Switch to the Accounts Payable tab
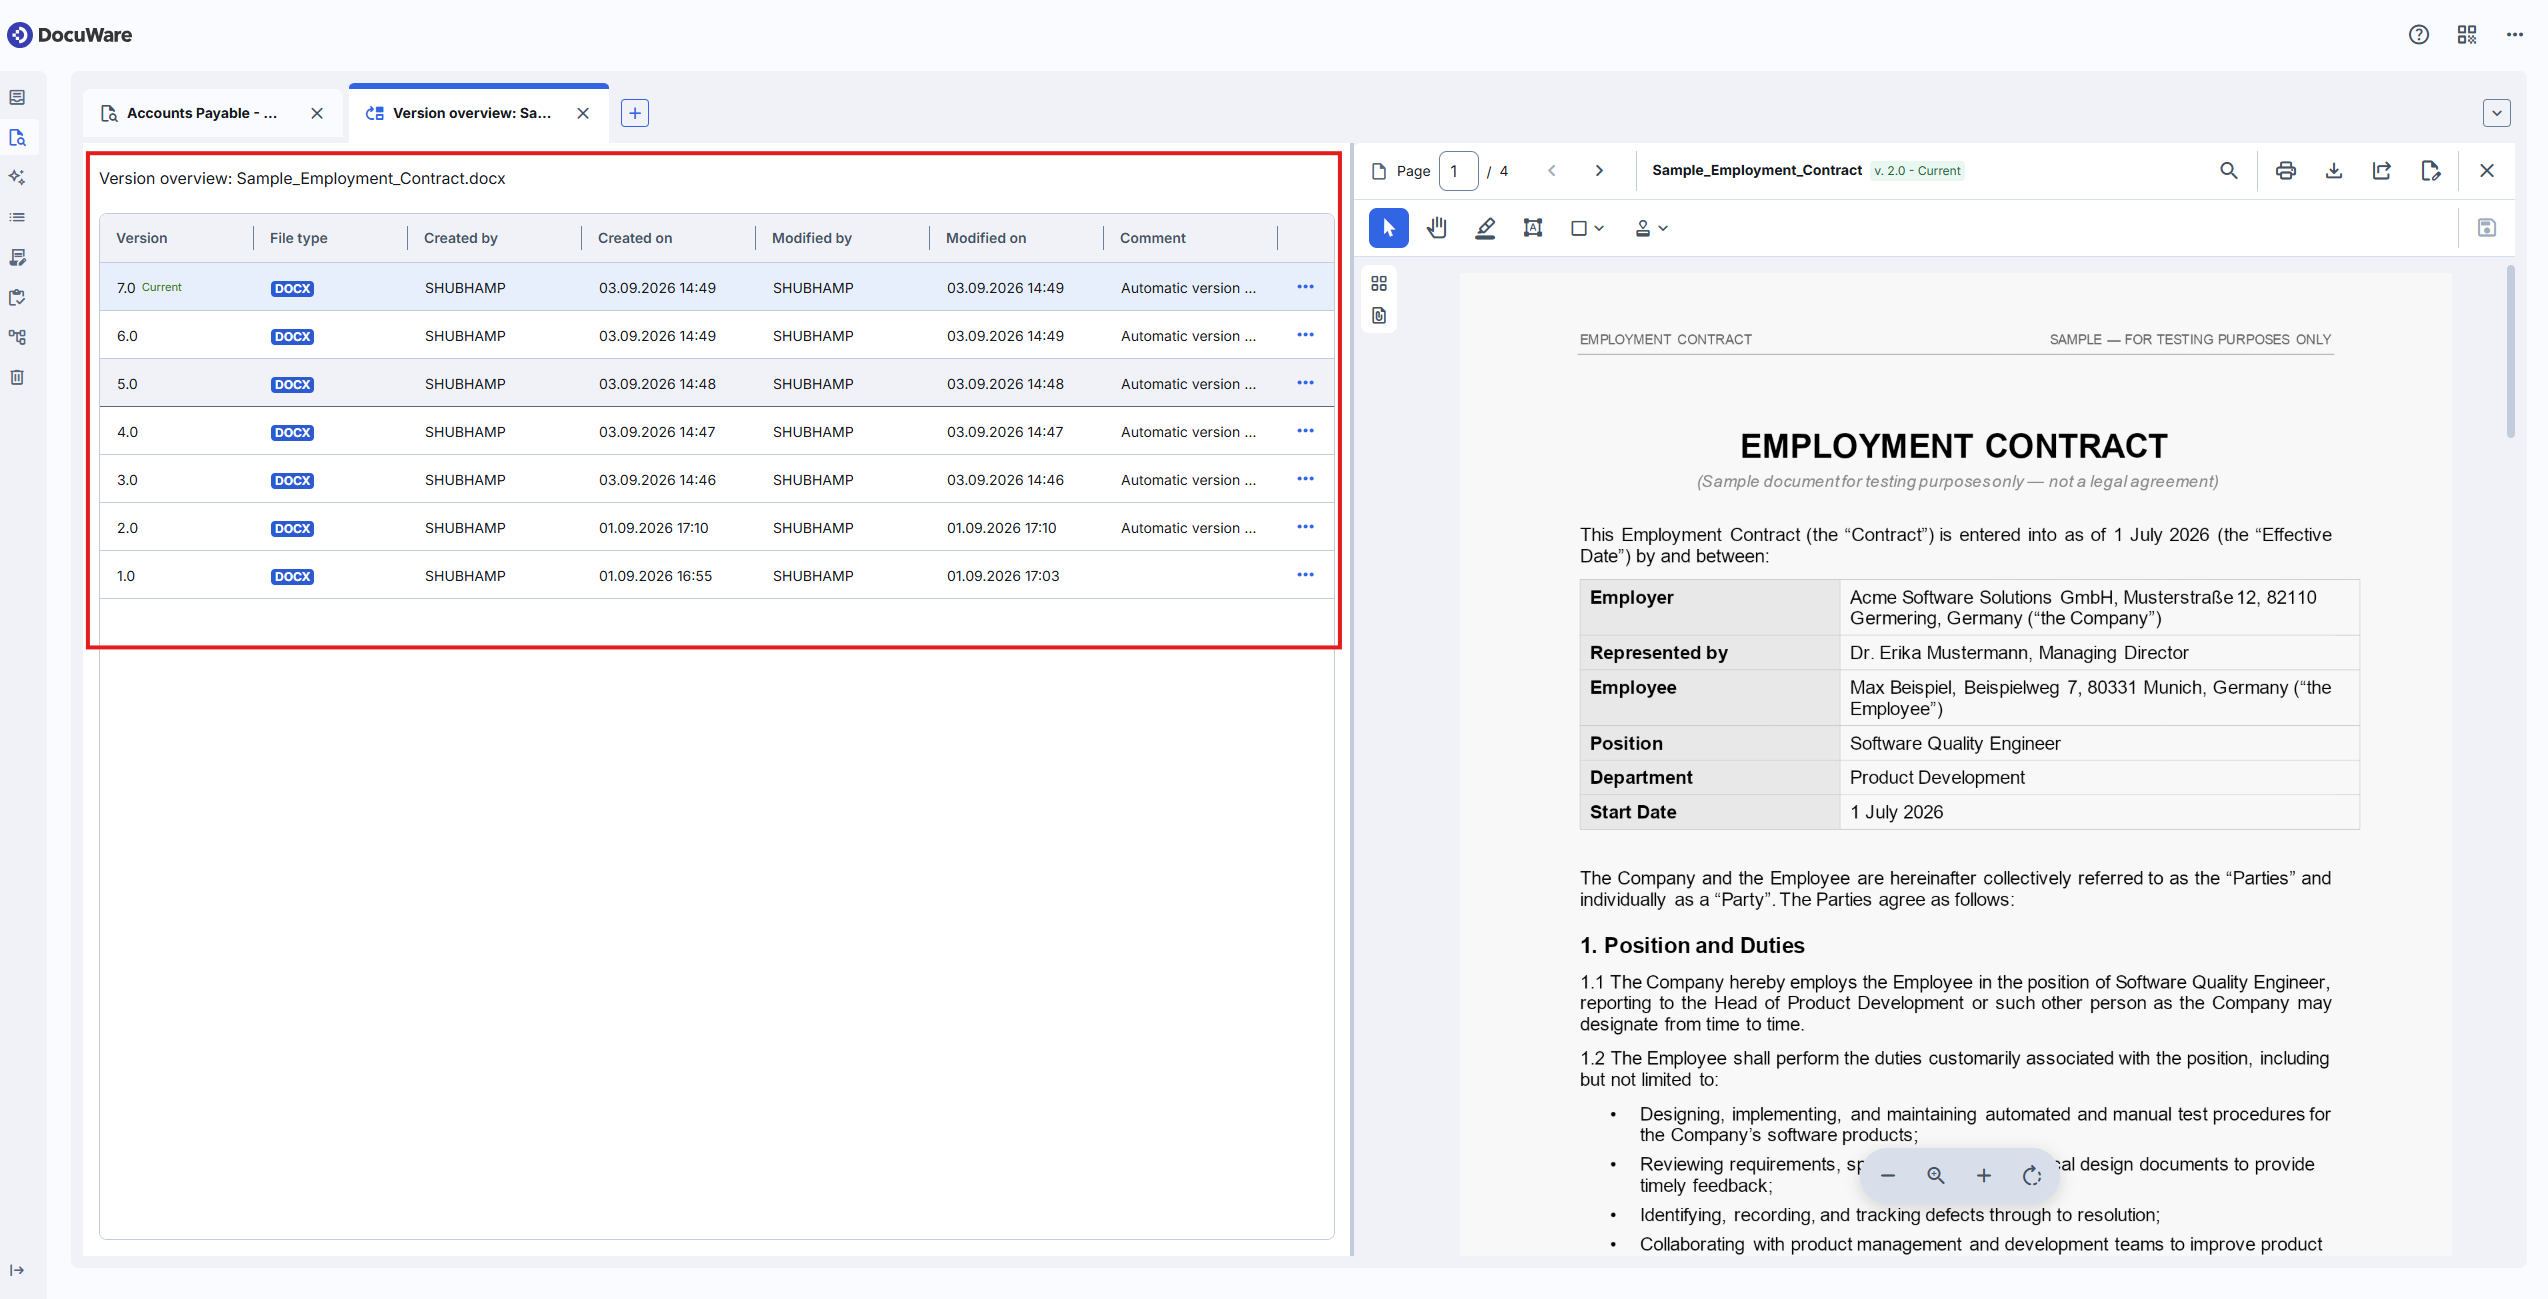Image resolution: width=2548 pixels, height=1299 pixels. coord(202,113)
